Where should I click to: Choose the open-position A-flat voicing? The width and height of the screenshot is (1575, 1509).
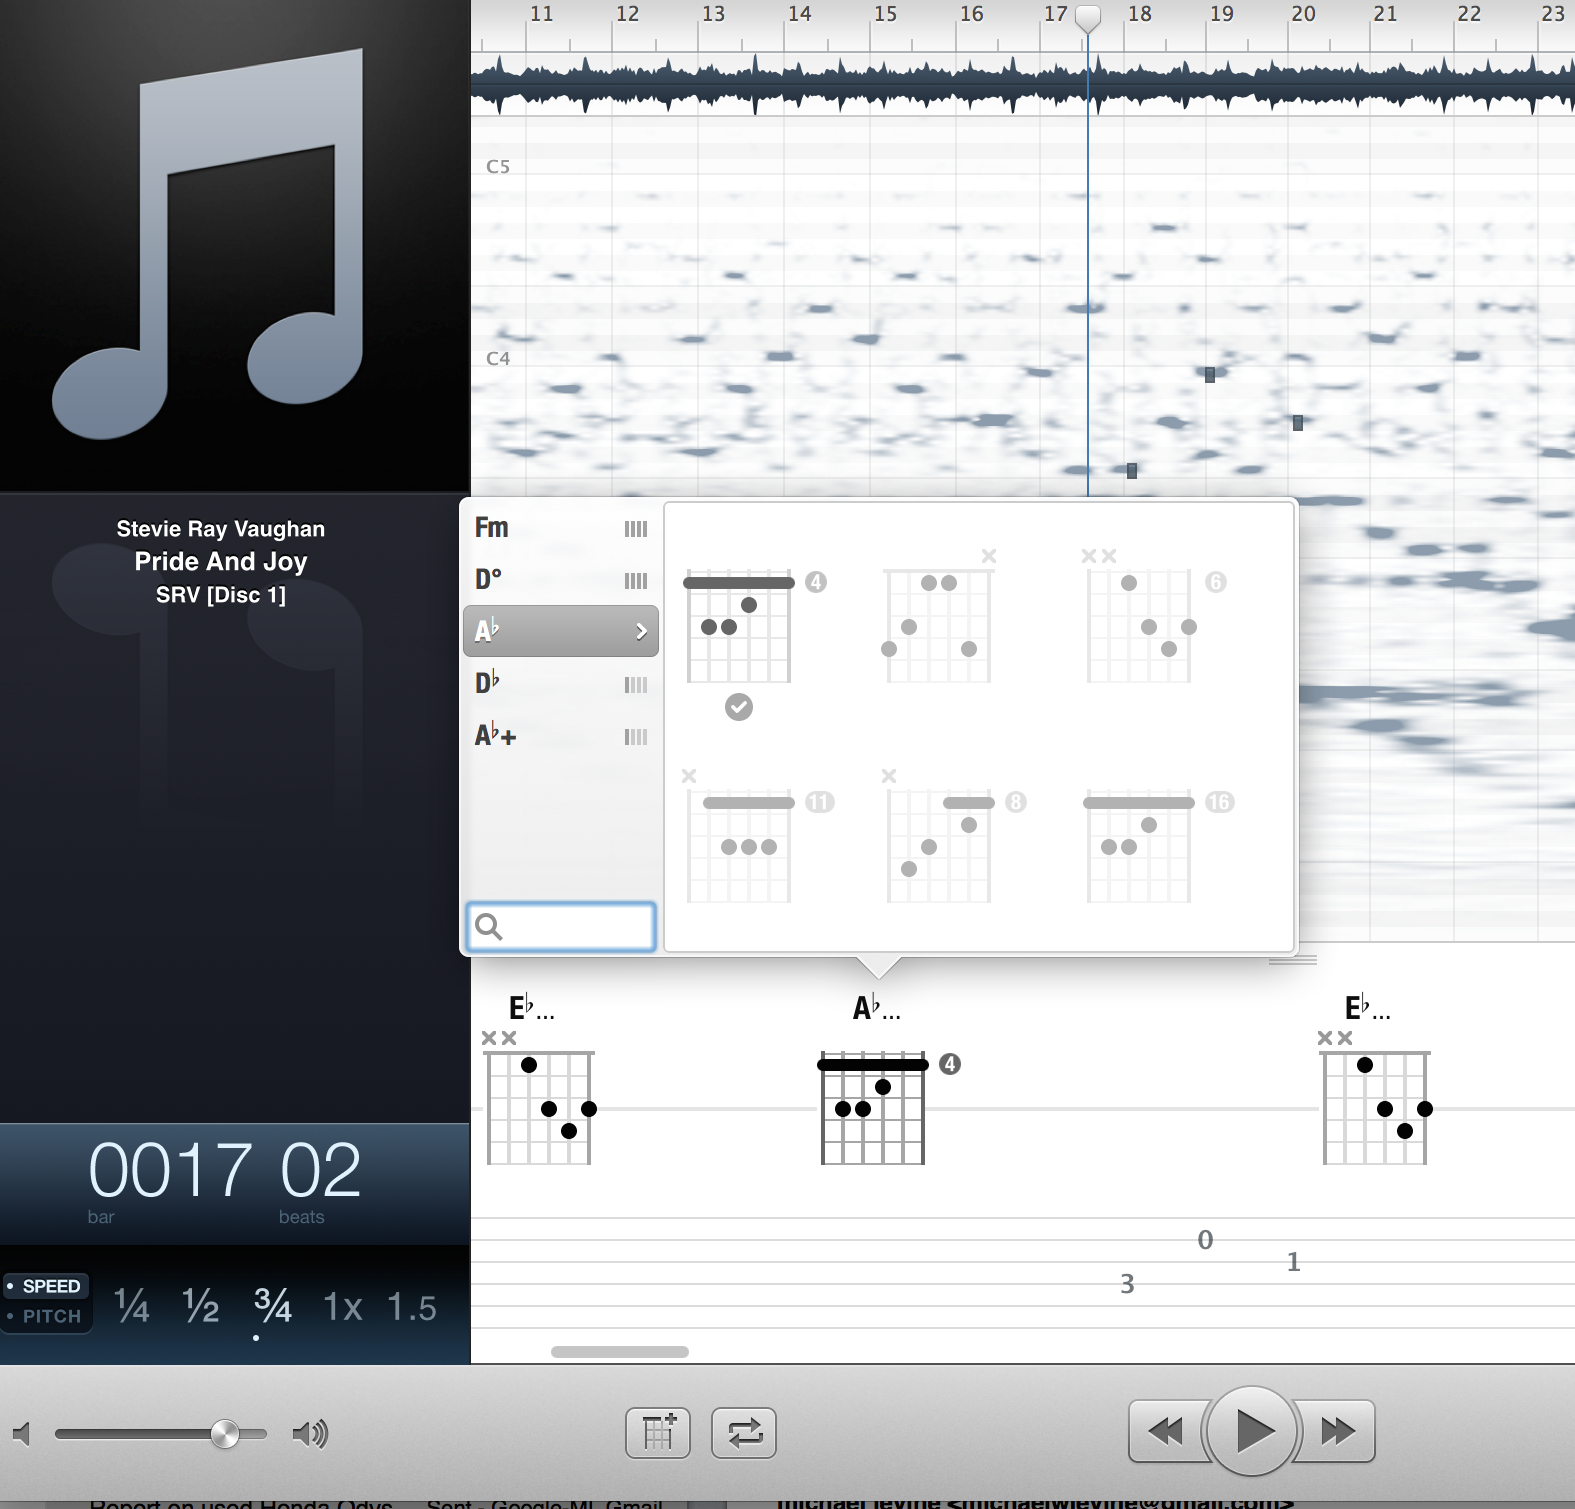(x=939, y=617)
